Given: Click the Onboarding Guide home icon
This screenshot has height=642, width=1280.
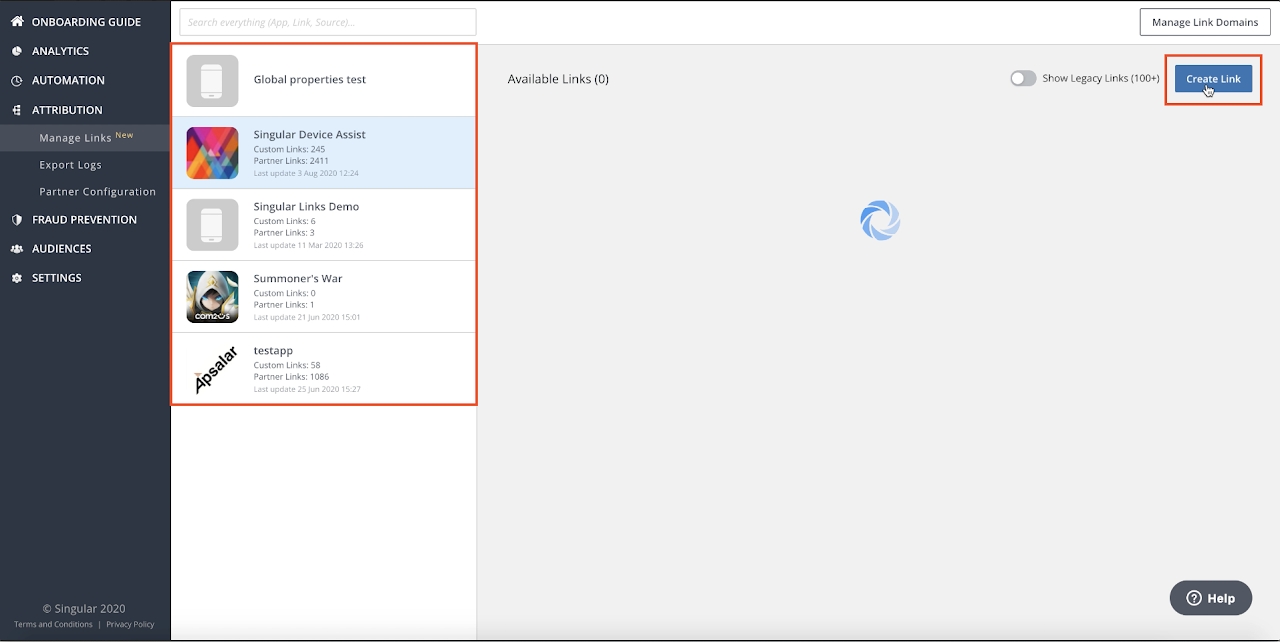Looking at the screenshot, I should coord(17,22).
